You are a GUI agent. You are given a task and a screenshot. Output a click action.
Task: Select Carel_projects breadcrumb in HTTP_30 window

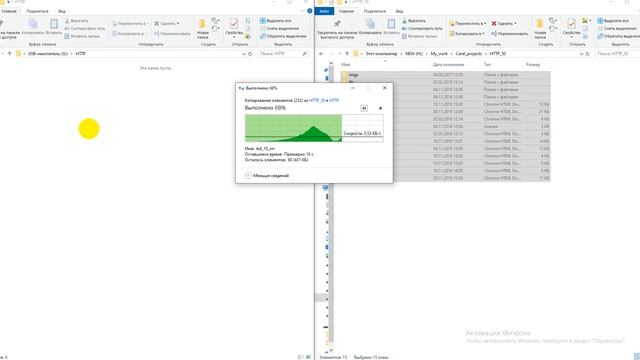coord(469,53)
